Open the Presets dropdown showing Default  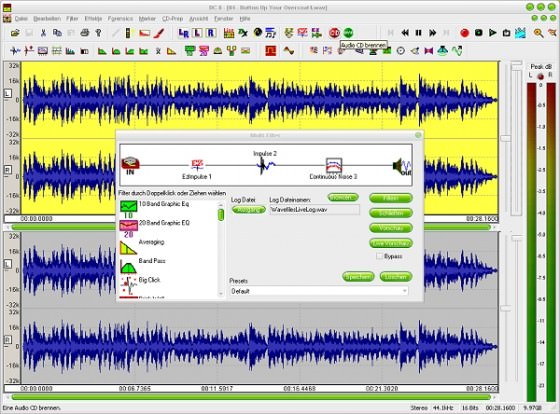click(x=319, y=291)
